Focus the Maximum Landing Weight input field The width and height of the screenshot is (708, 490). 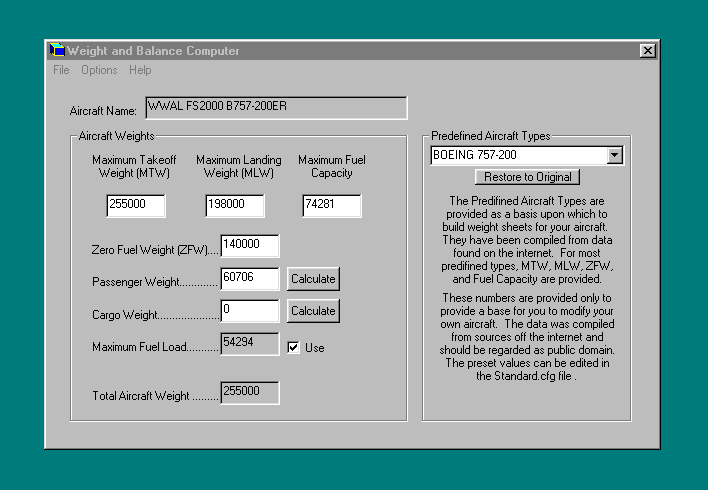(235, 206)
